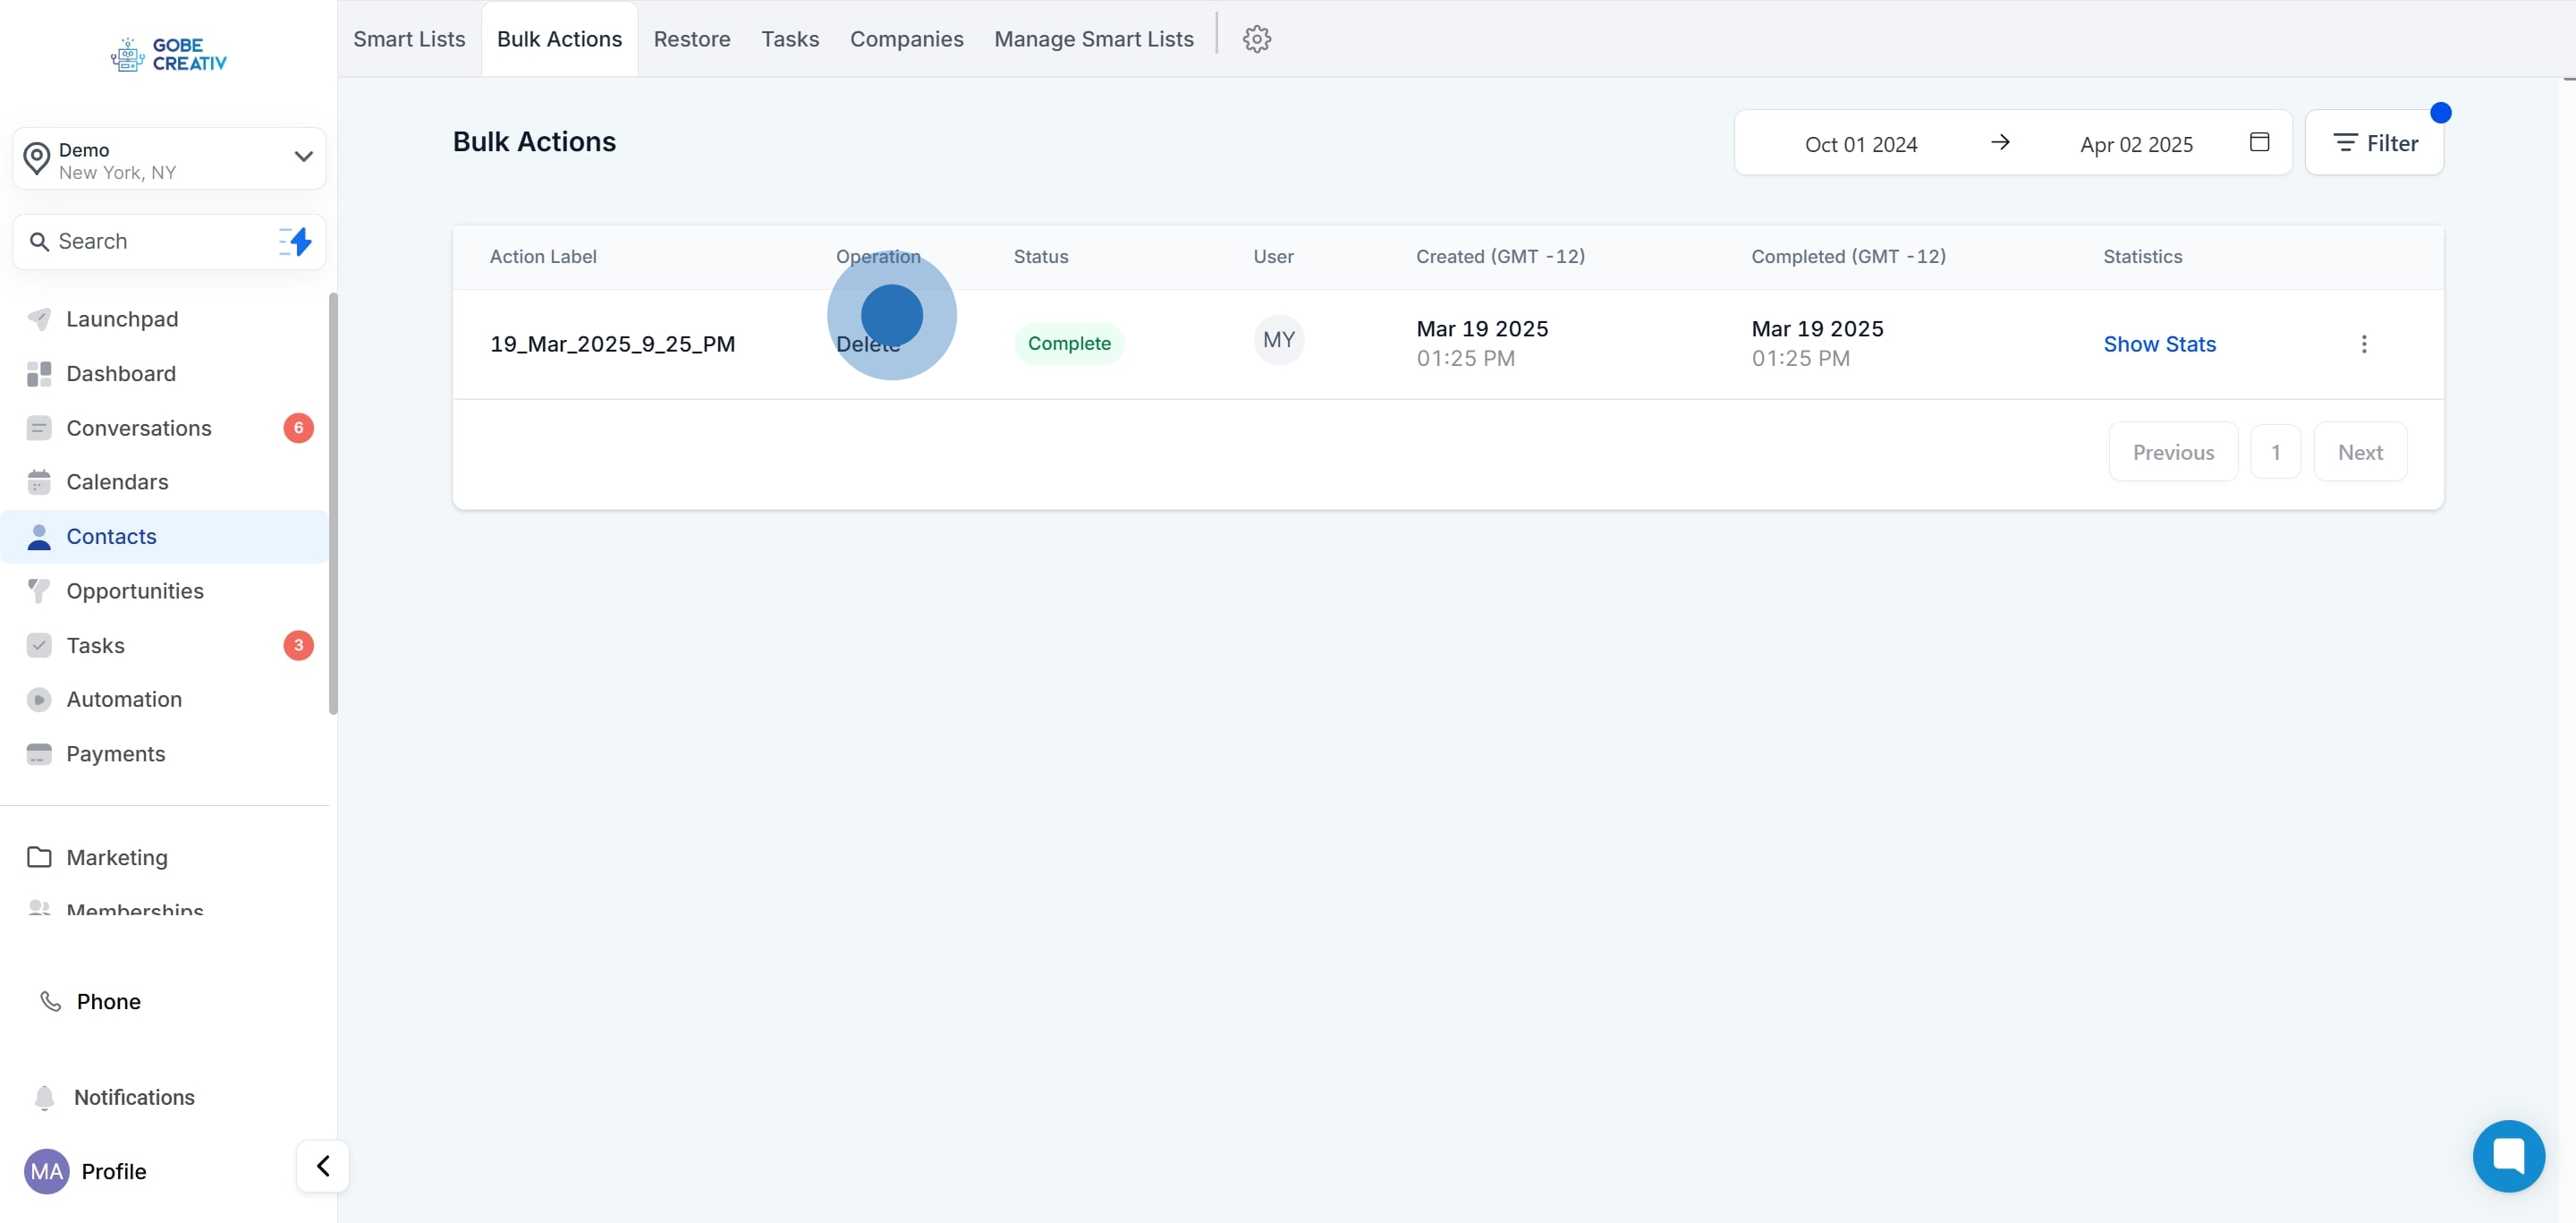Click the Oct 01 2024 start date

coord(1860,144)
